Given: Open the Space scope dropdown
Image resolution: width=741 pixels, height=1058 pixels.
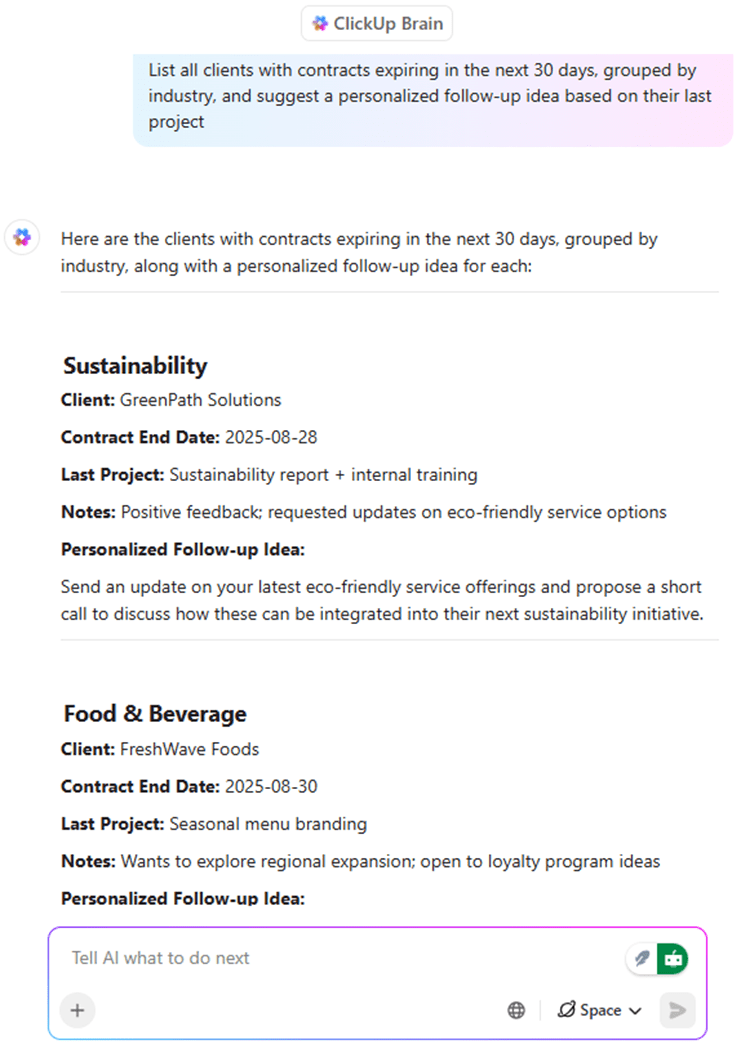Looking at the screenshot, I should pyautogui.click(x=600, y=1010).
